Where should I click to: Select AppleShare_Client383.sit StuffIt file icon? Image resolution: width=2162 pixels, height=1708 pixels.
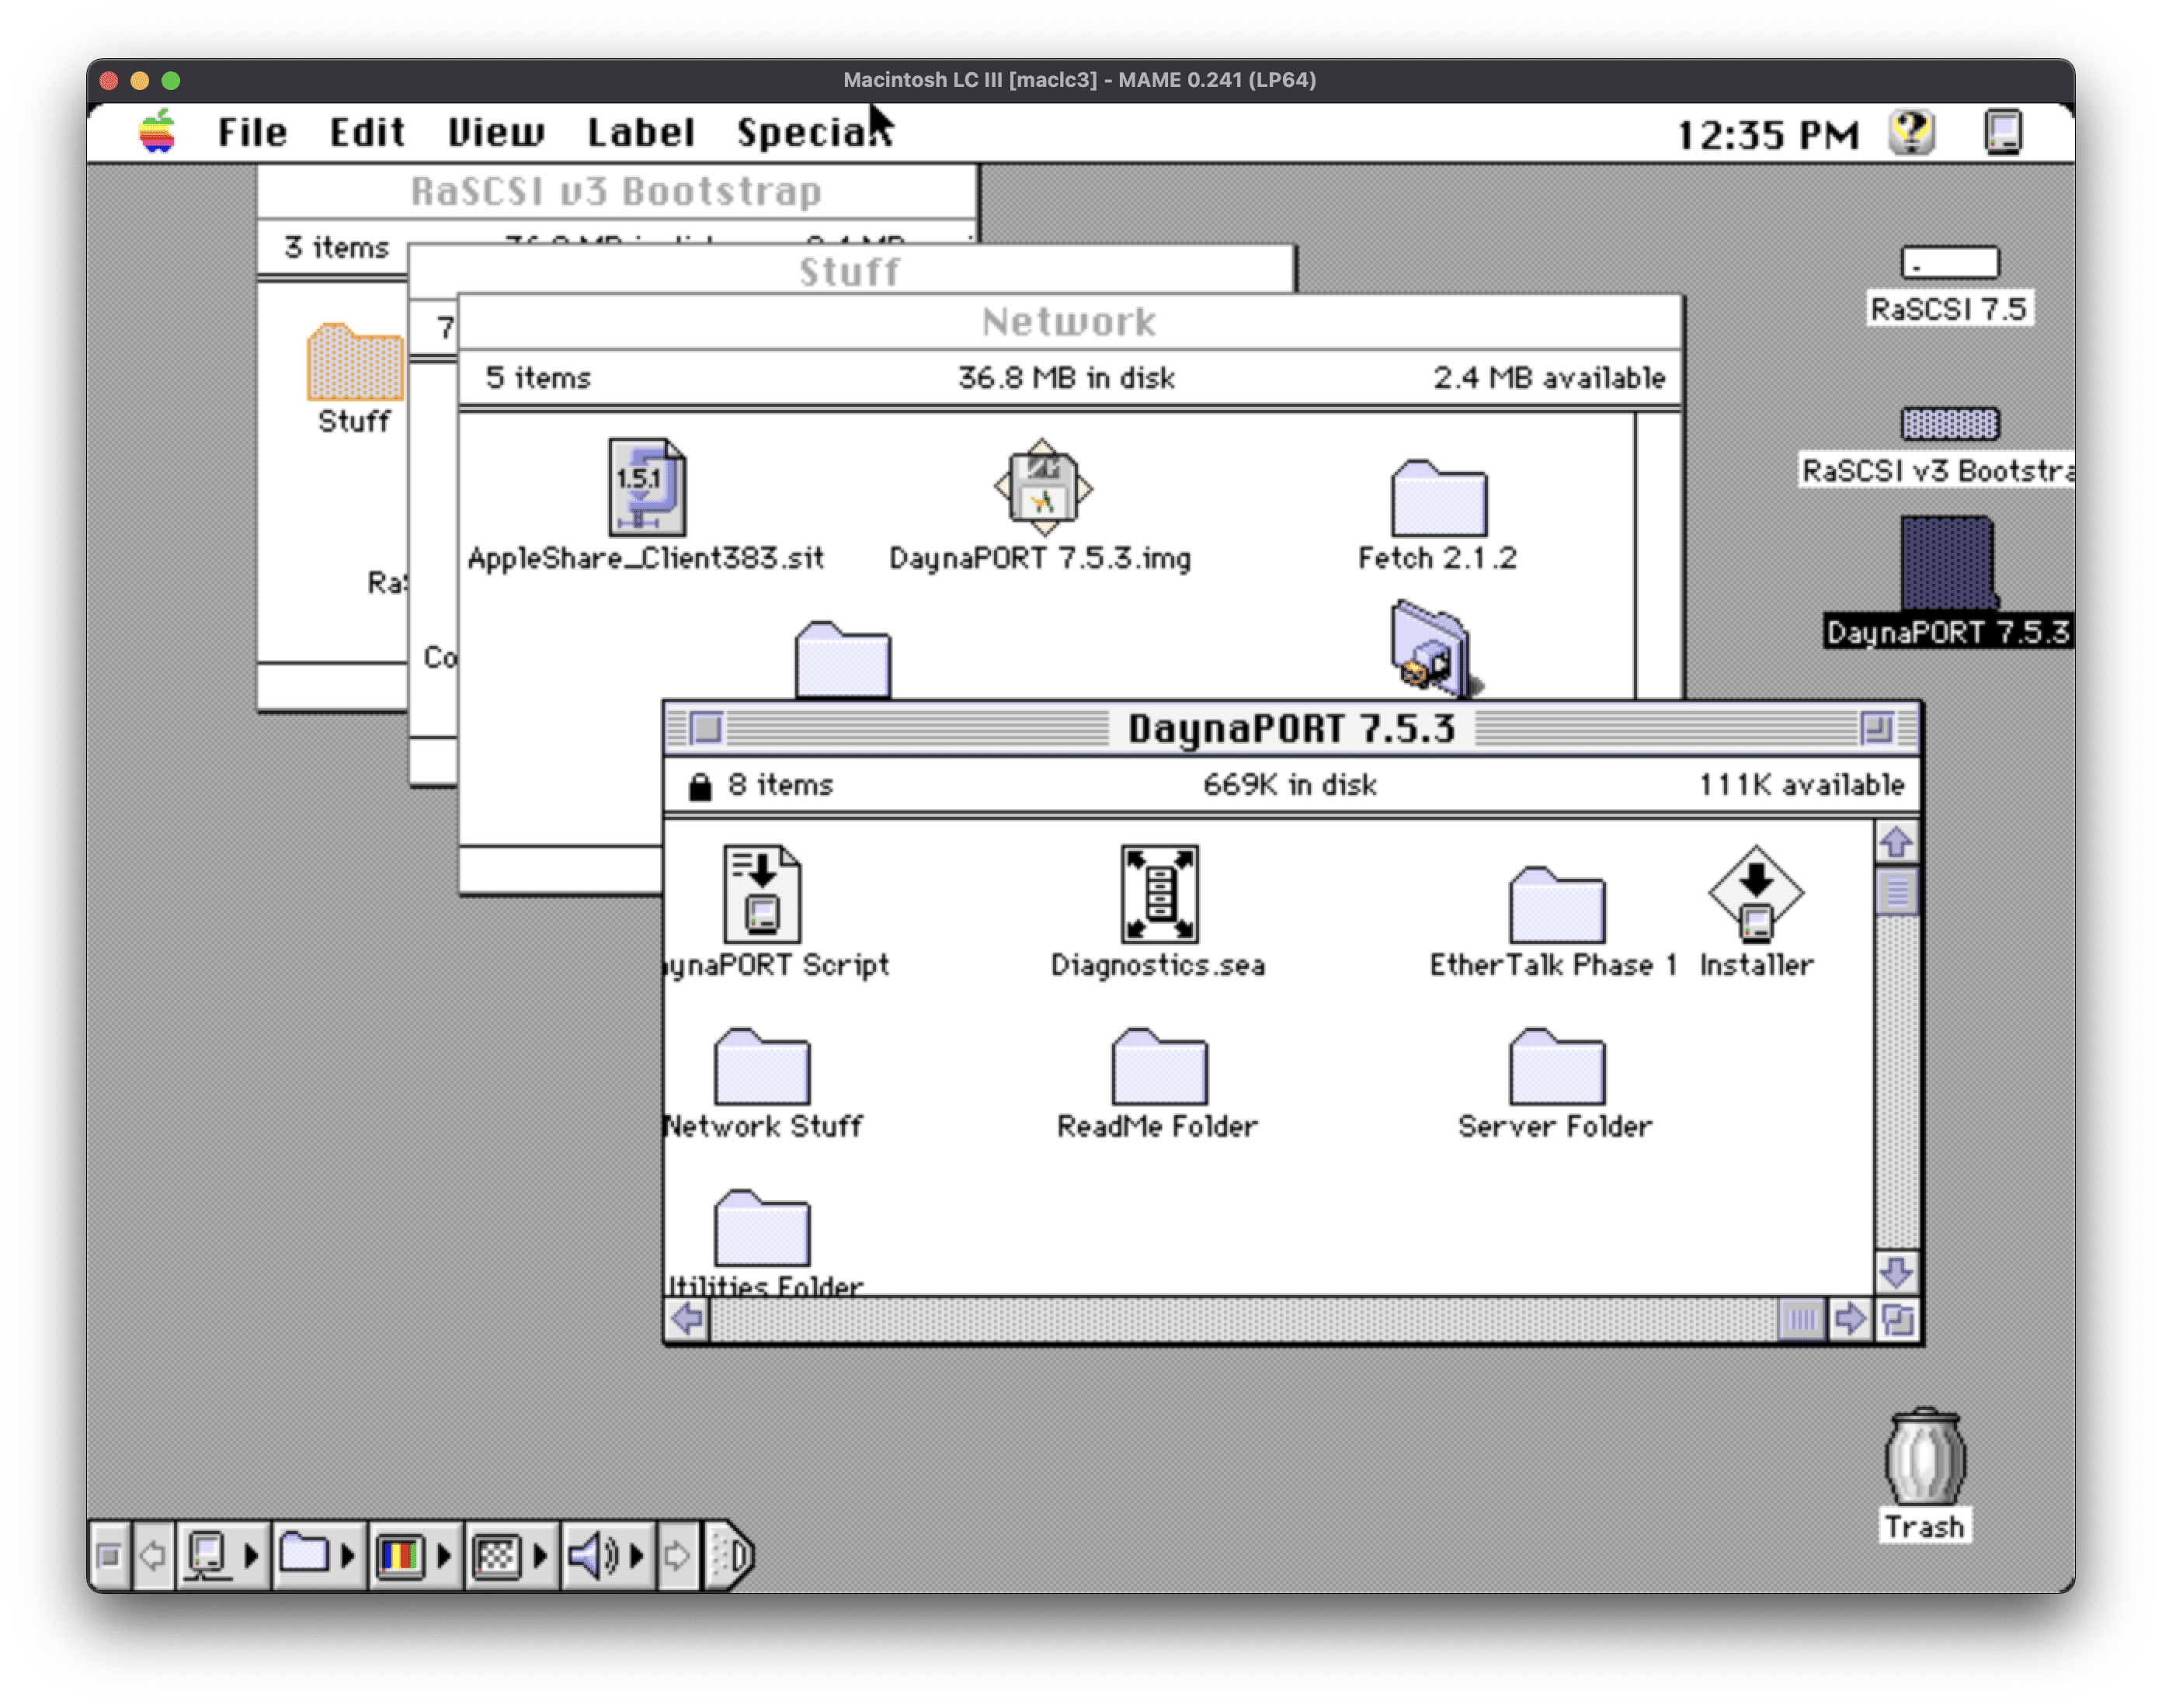coord(647,488)
